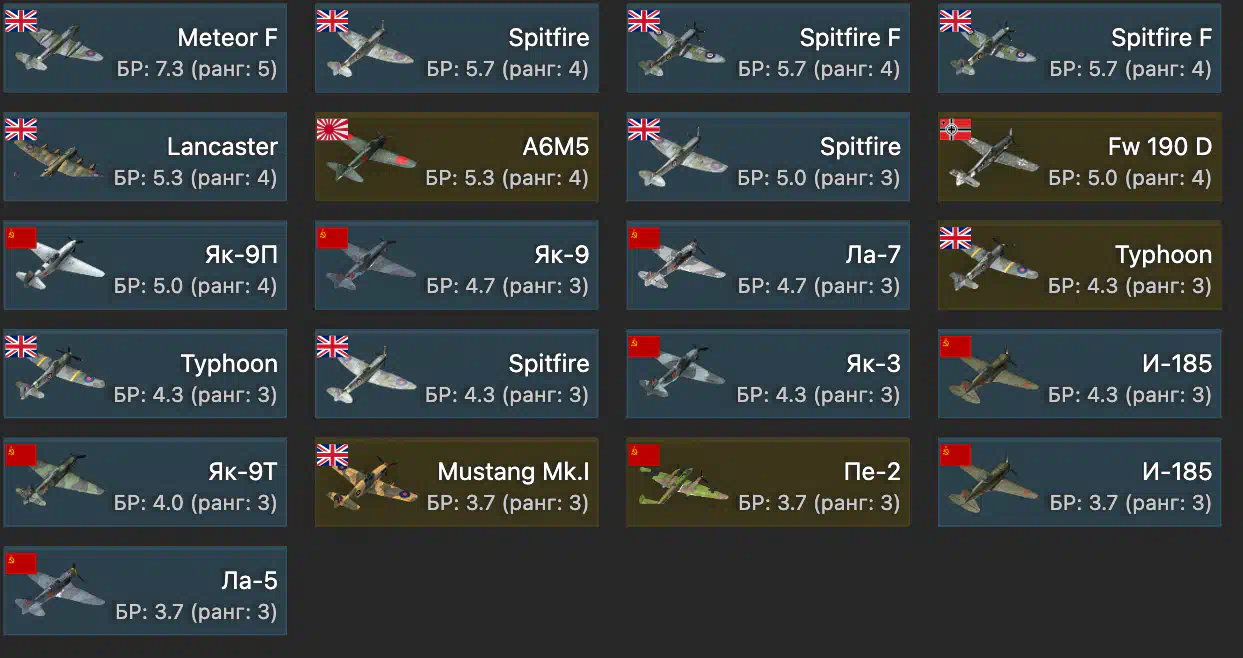Open the И-185 card with BR 4.3
This screenshot has width=1243, height=658.
[1080, 373]
